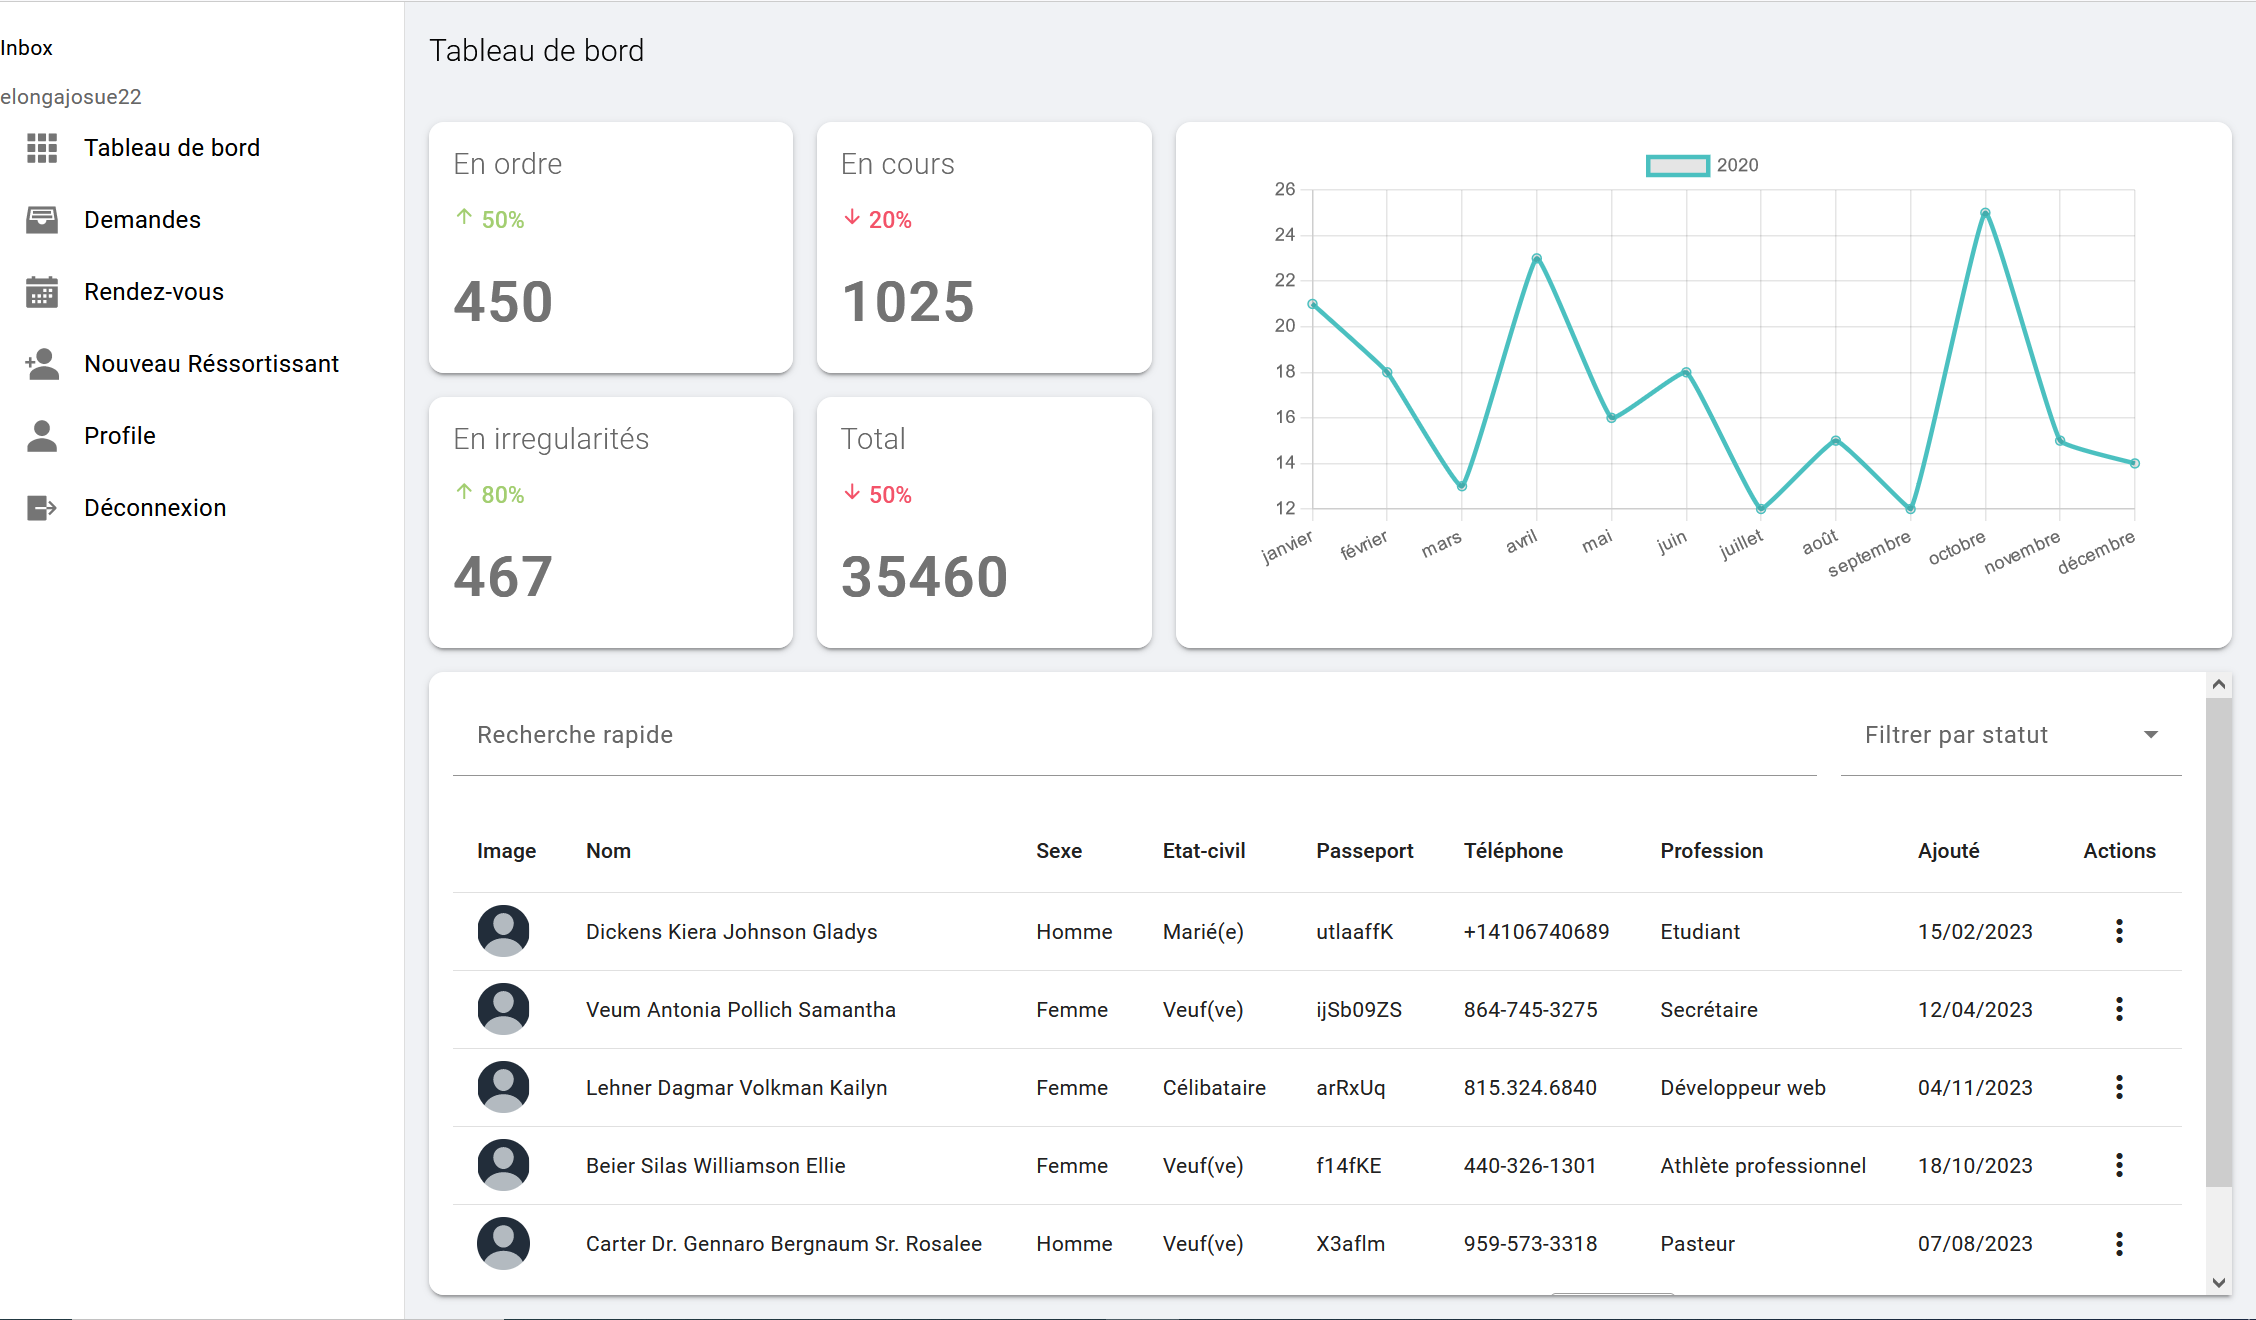
Task: Click the Rendez-vous calendar icon
Action: (x=42, y=292)
